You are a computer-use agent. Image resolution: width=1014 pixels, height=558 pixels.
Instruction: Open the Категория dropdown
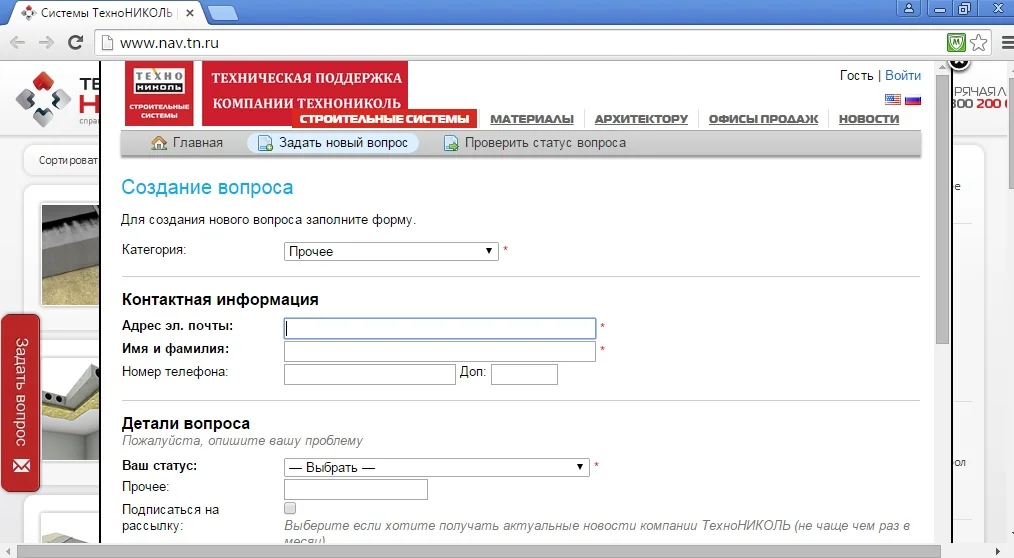pyautogui.click(x=391, y=252)
